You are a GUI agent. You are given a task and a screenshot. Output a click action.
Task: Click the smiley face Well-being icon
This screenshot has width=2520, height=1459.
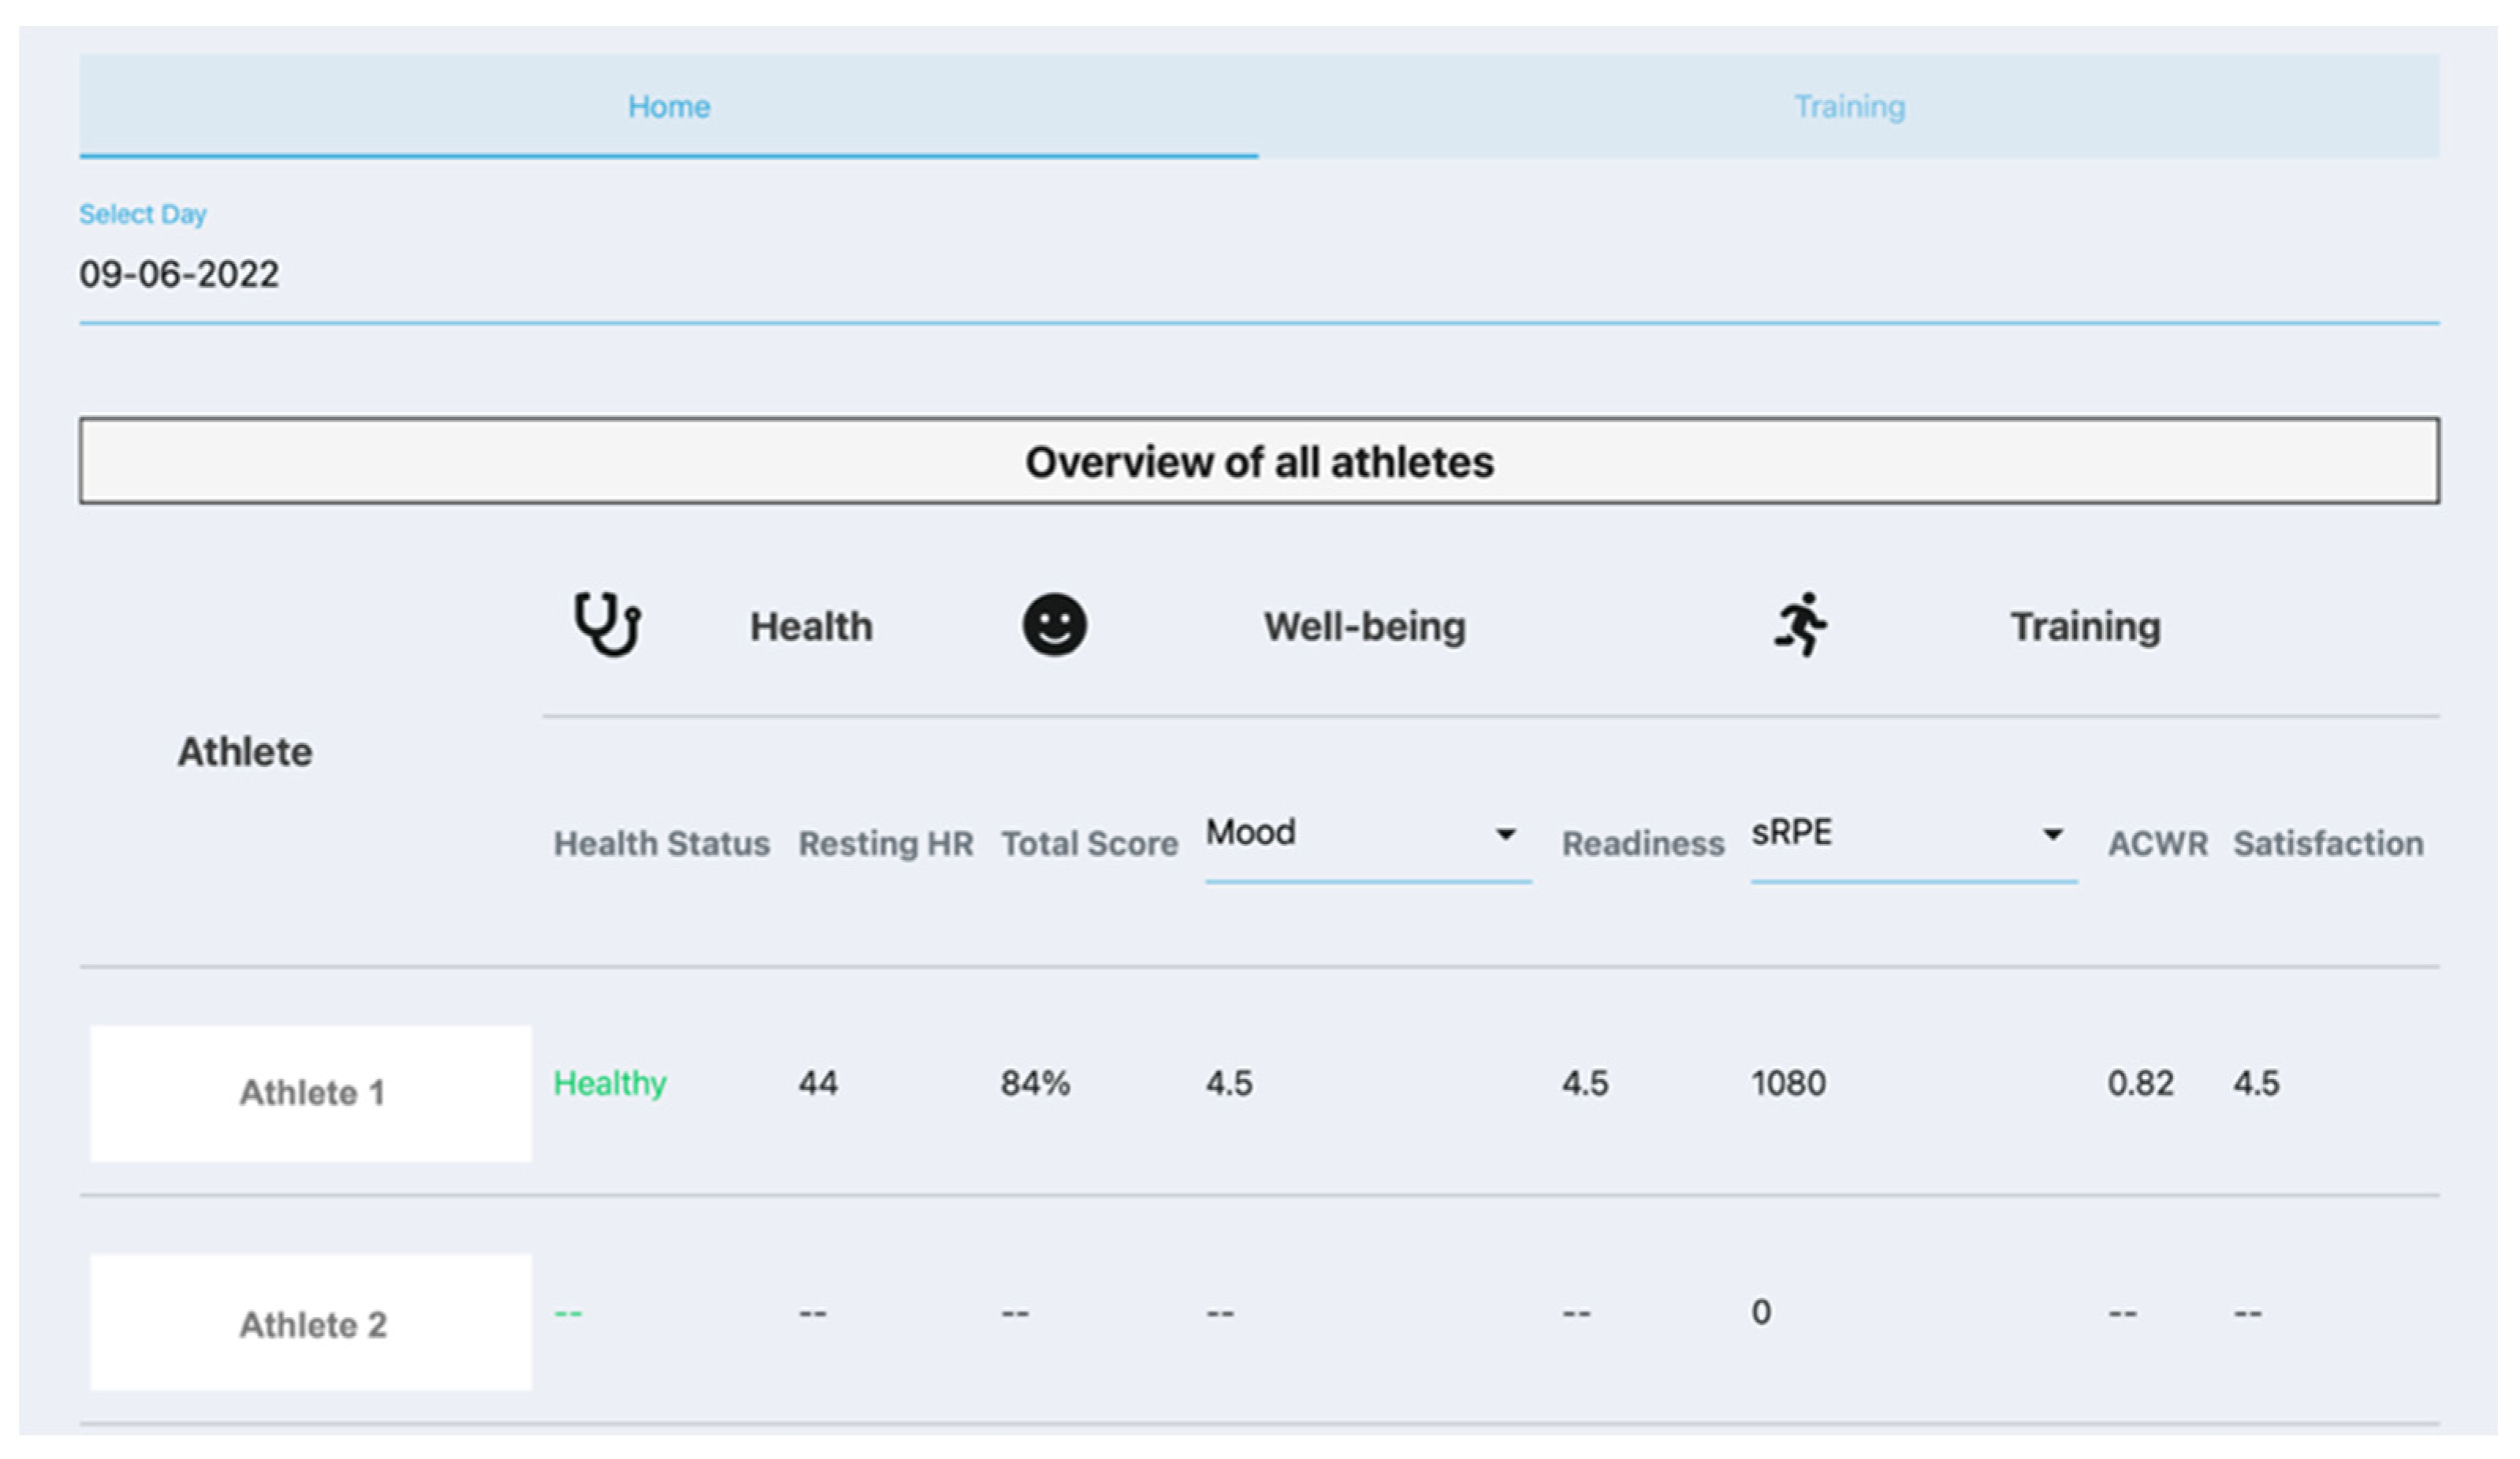click(1054, 625)
